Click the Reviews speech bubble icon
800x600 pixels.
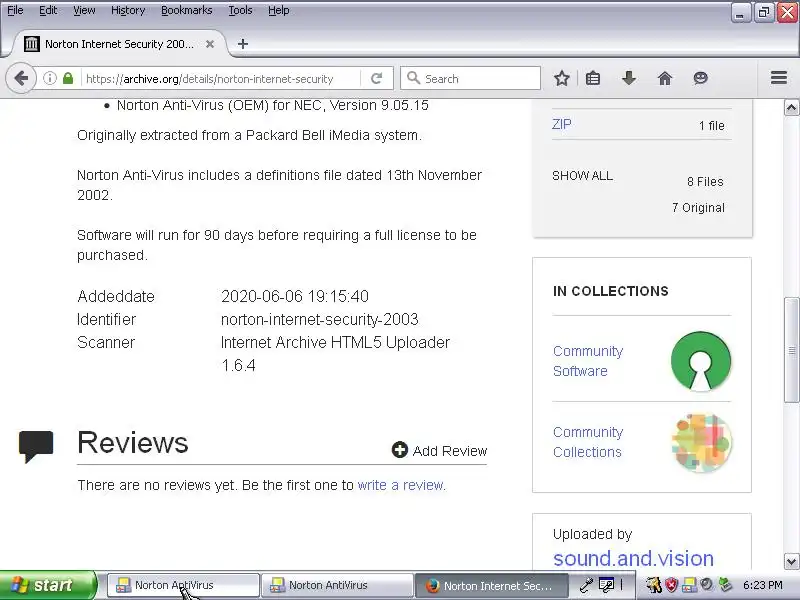[36, 446]
